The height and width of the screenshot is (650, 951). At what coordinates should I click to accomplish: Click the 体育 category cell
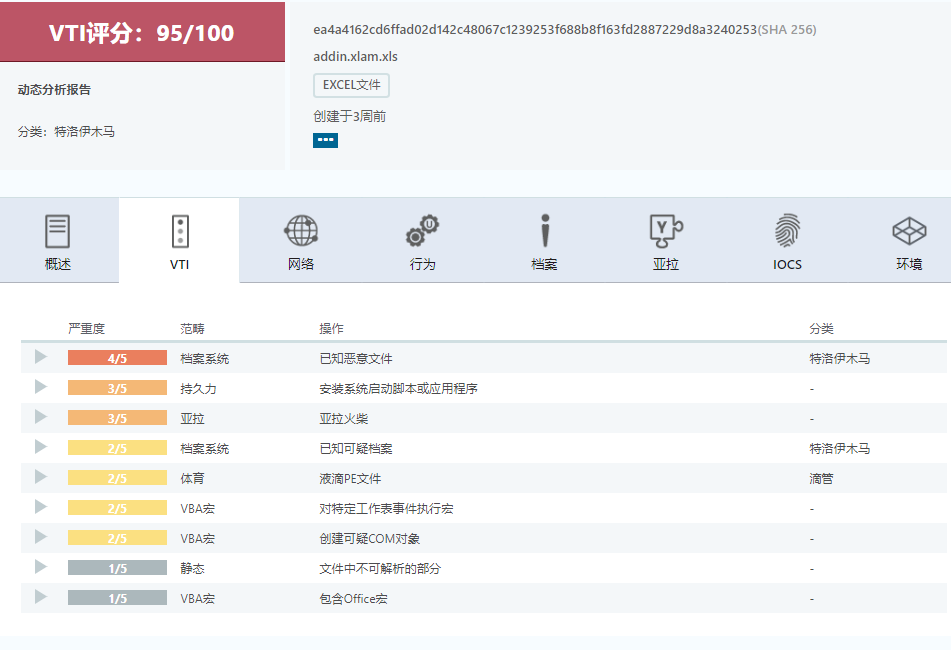(192, 478)
